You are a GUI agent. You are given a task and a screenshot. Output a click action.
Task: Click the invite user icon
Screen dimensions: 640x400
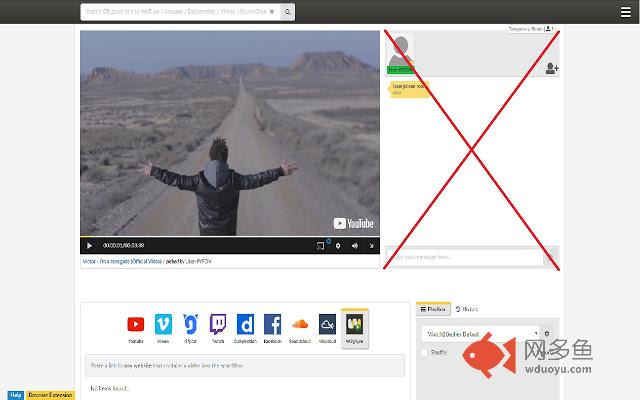[552, 68]
